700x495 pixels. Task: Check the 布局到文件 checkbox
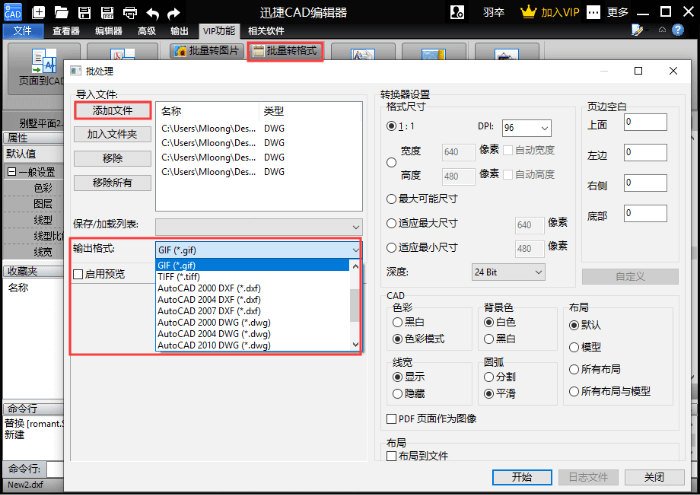click(x=392, y=456)
